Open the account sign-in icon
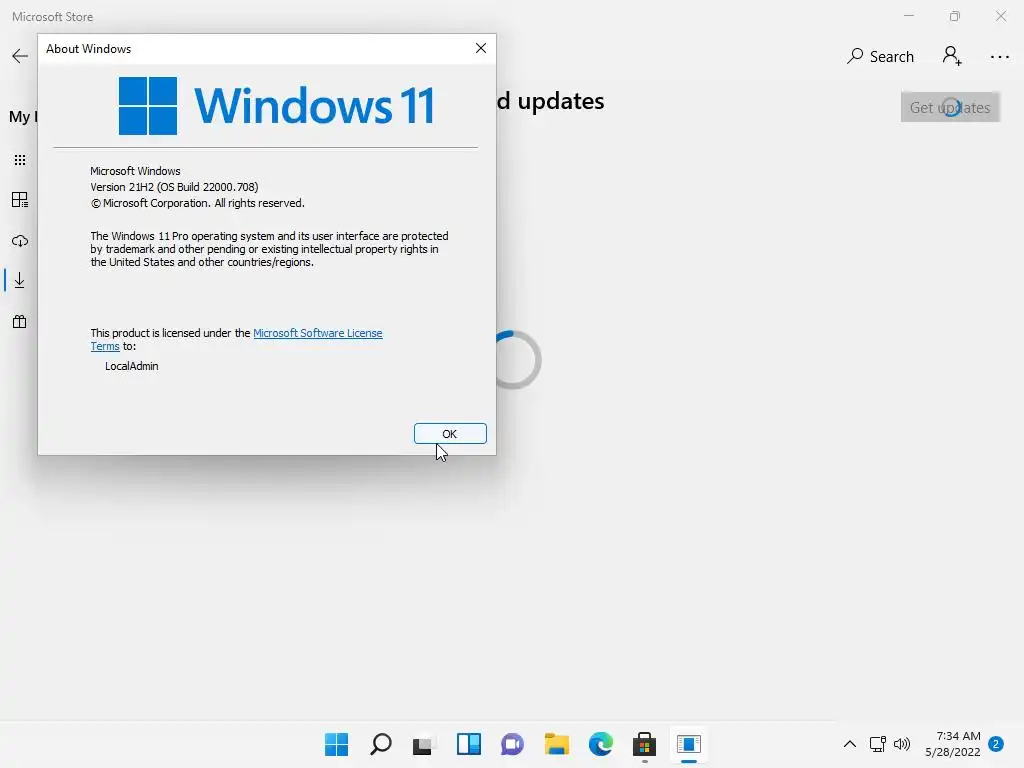This screenshot has width=1024, height=768. (952, 56)
